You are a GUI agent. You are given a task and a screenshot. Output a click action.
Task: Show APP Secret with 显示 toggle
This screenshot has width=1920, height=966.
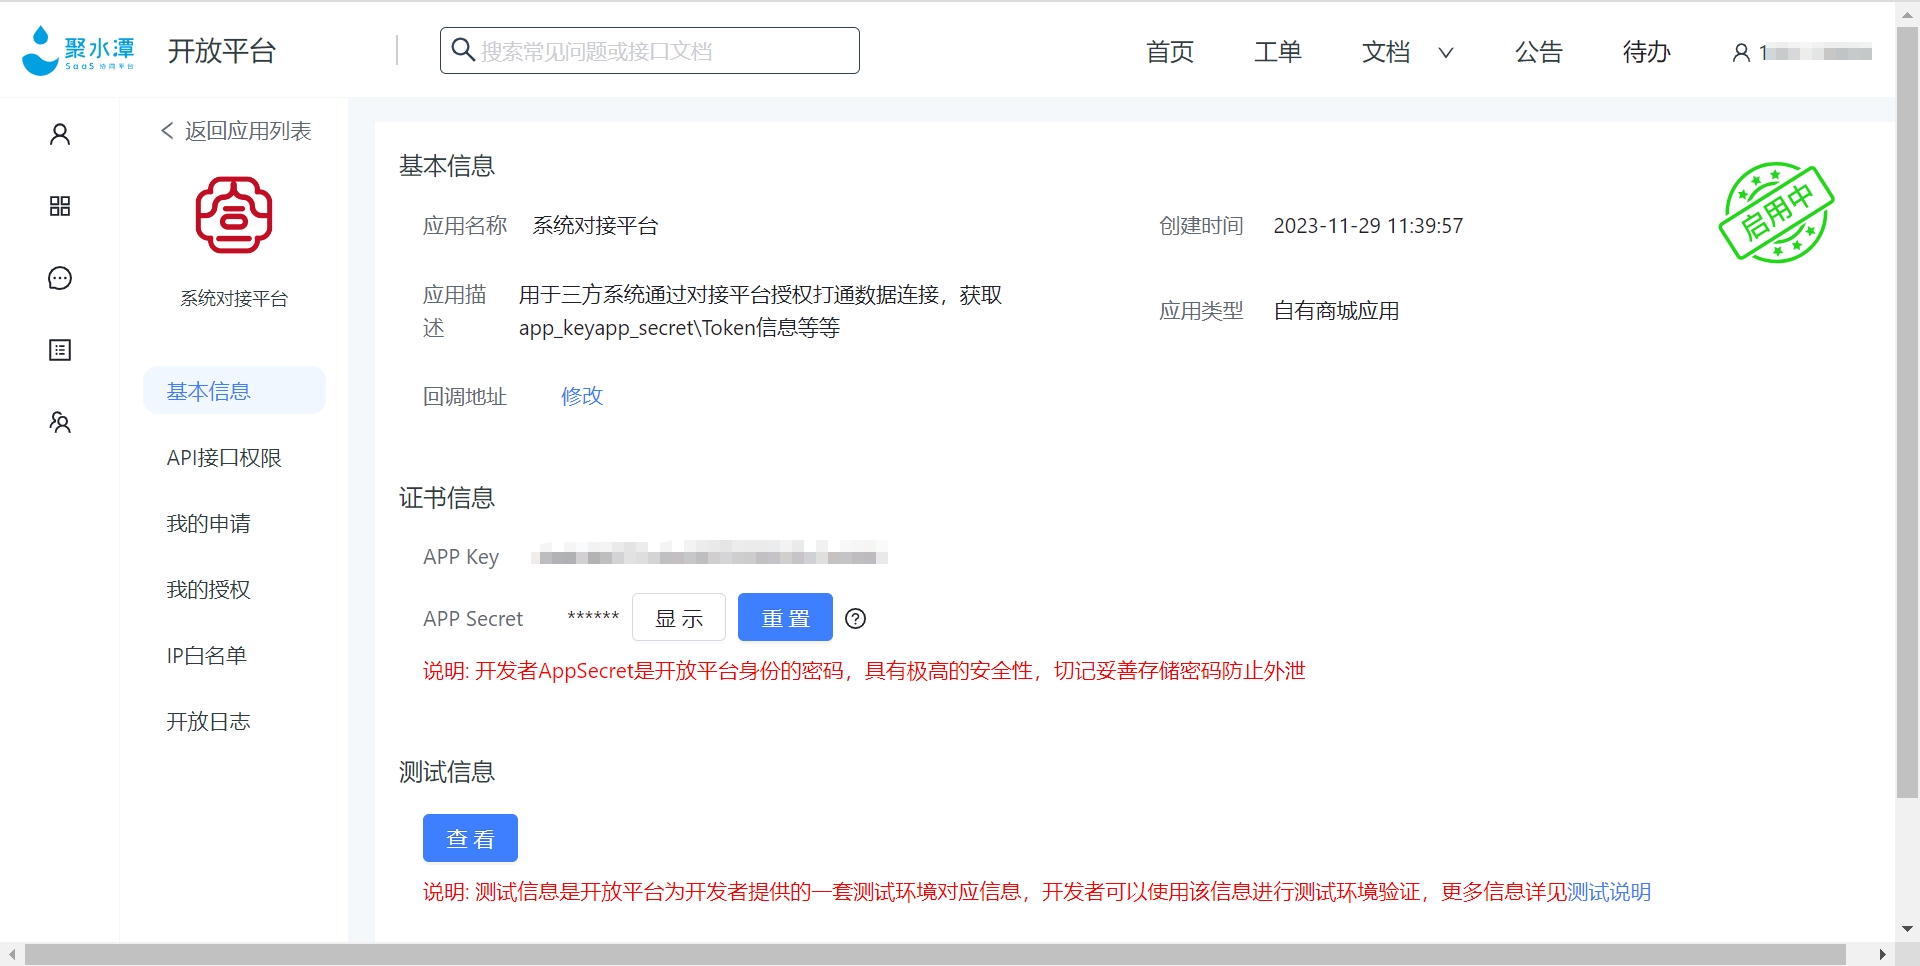tap(679, 617)
